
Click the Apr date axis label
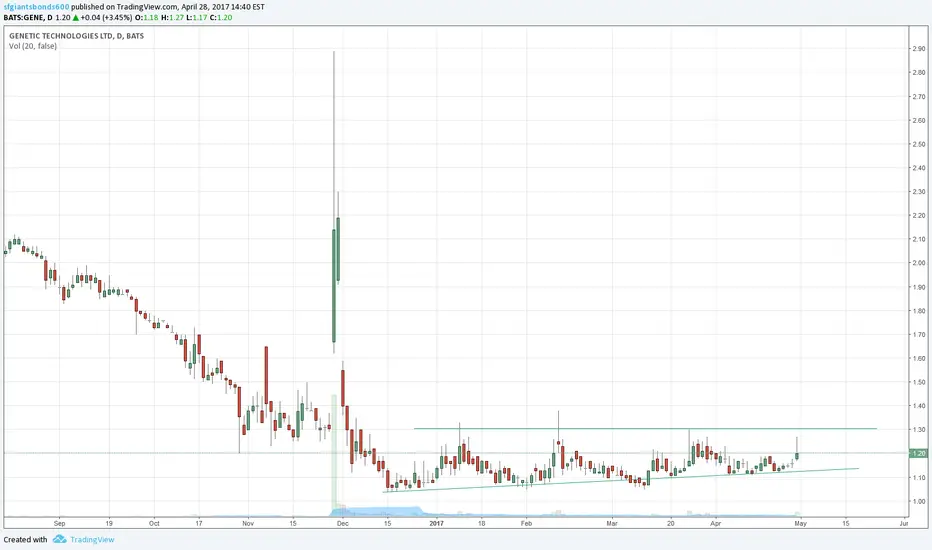pyautogui.click(x=716, y=524)
